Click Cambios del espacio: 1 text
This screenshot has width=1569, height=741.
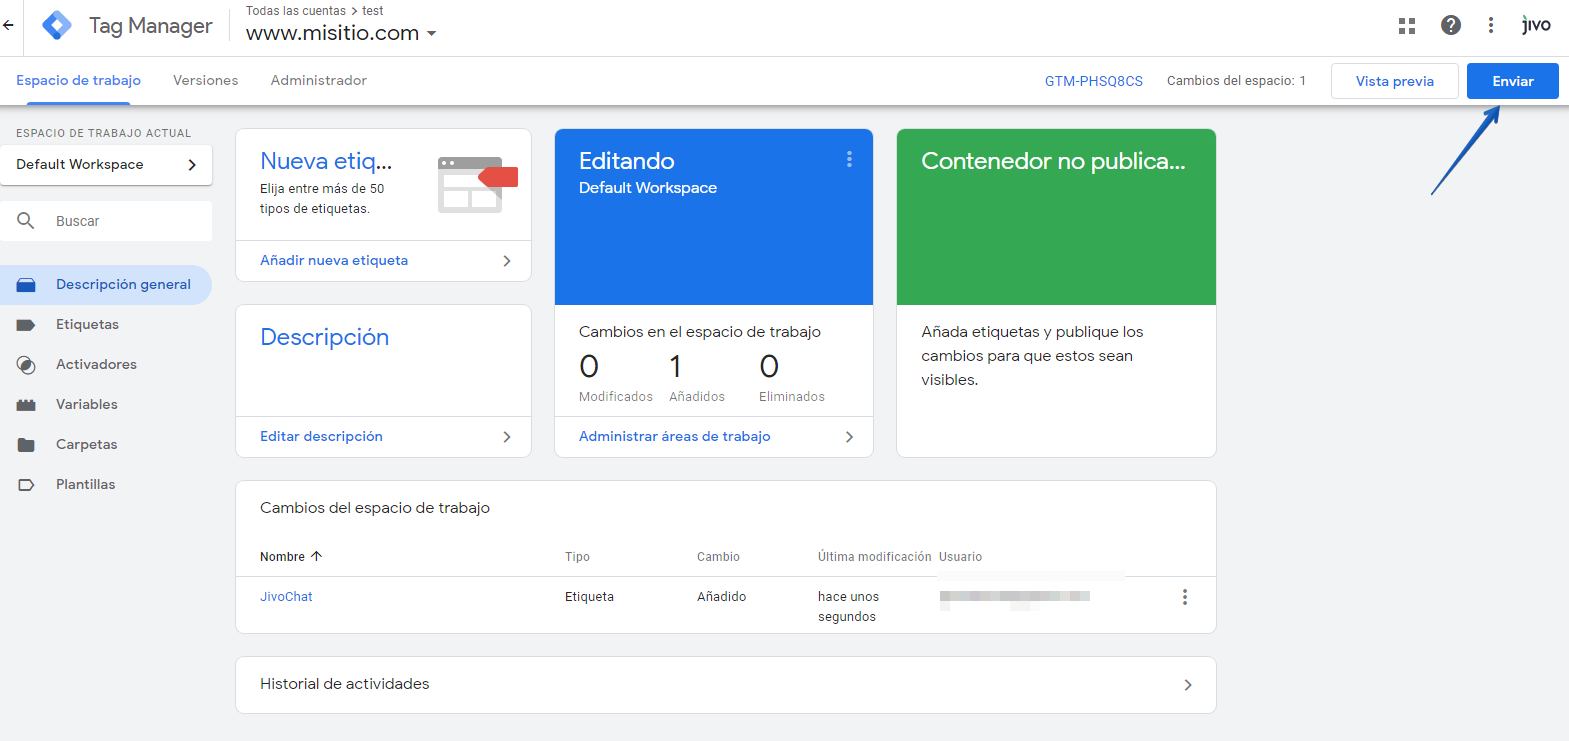(1236, 81)
